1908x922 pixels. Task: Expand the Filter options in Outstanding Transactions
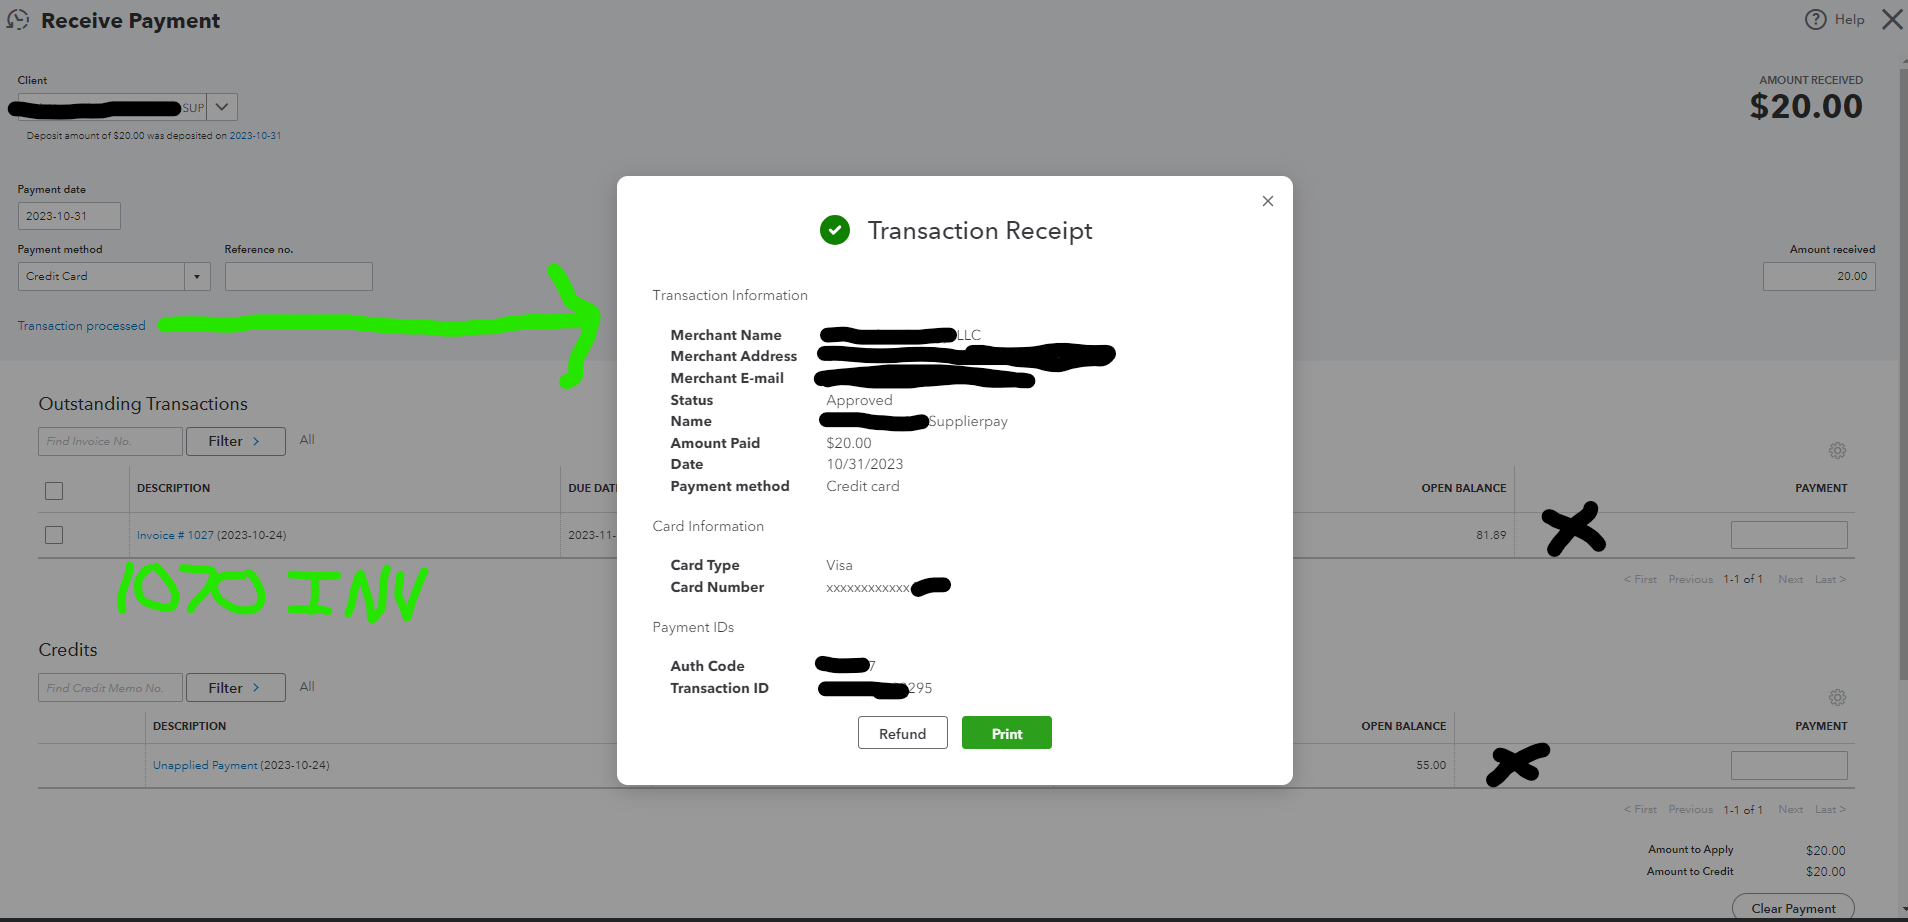tap(235, 441)
